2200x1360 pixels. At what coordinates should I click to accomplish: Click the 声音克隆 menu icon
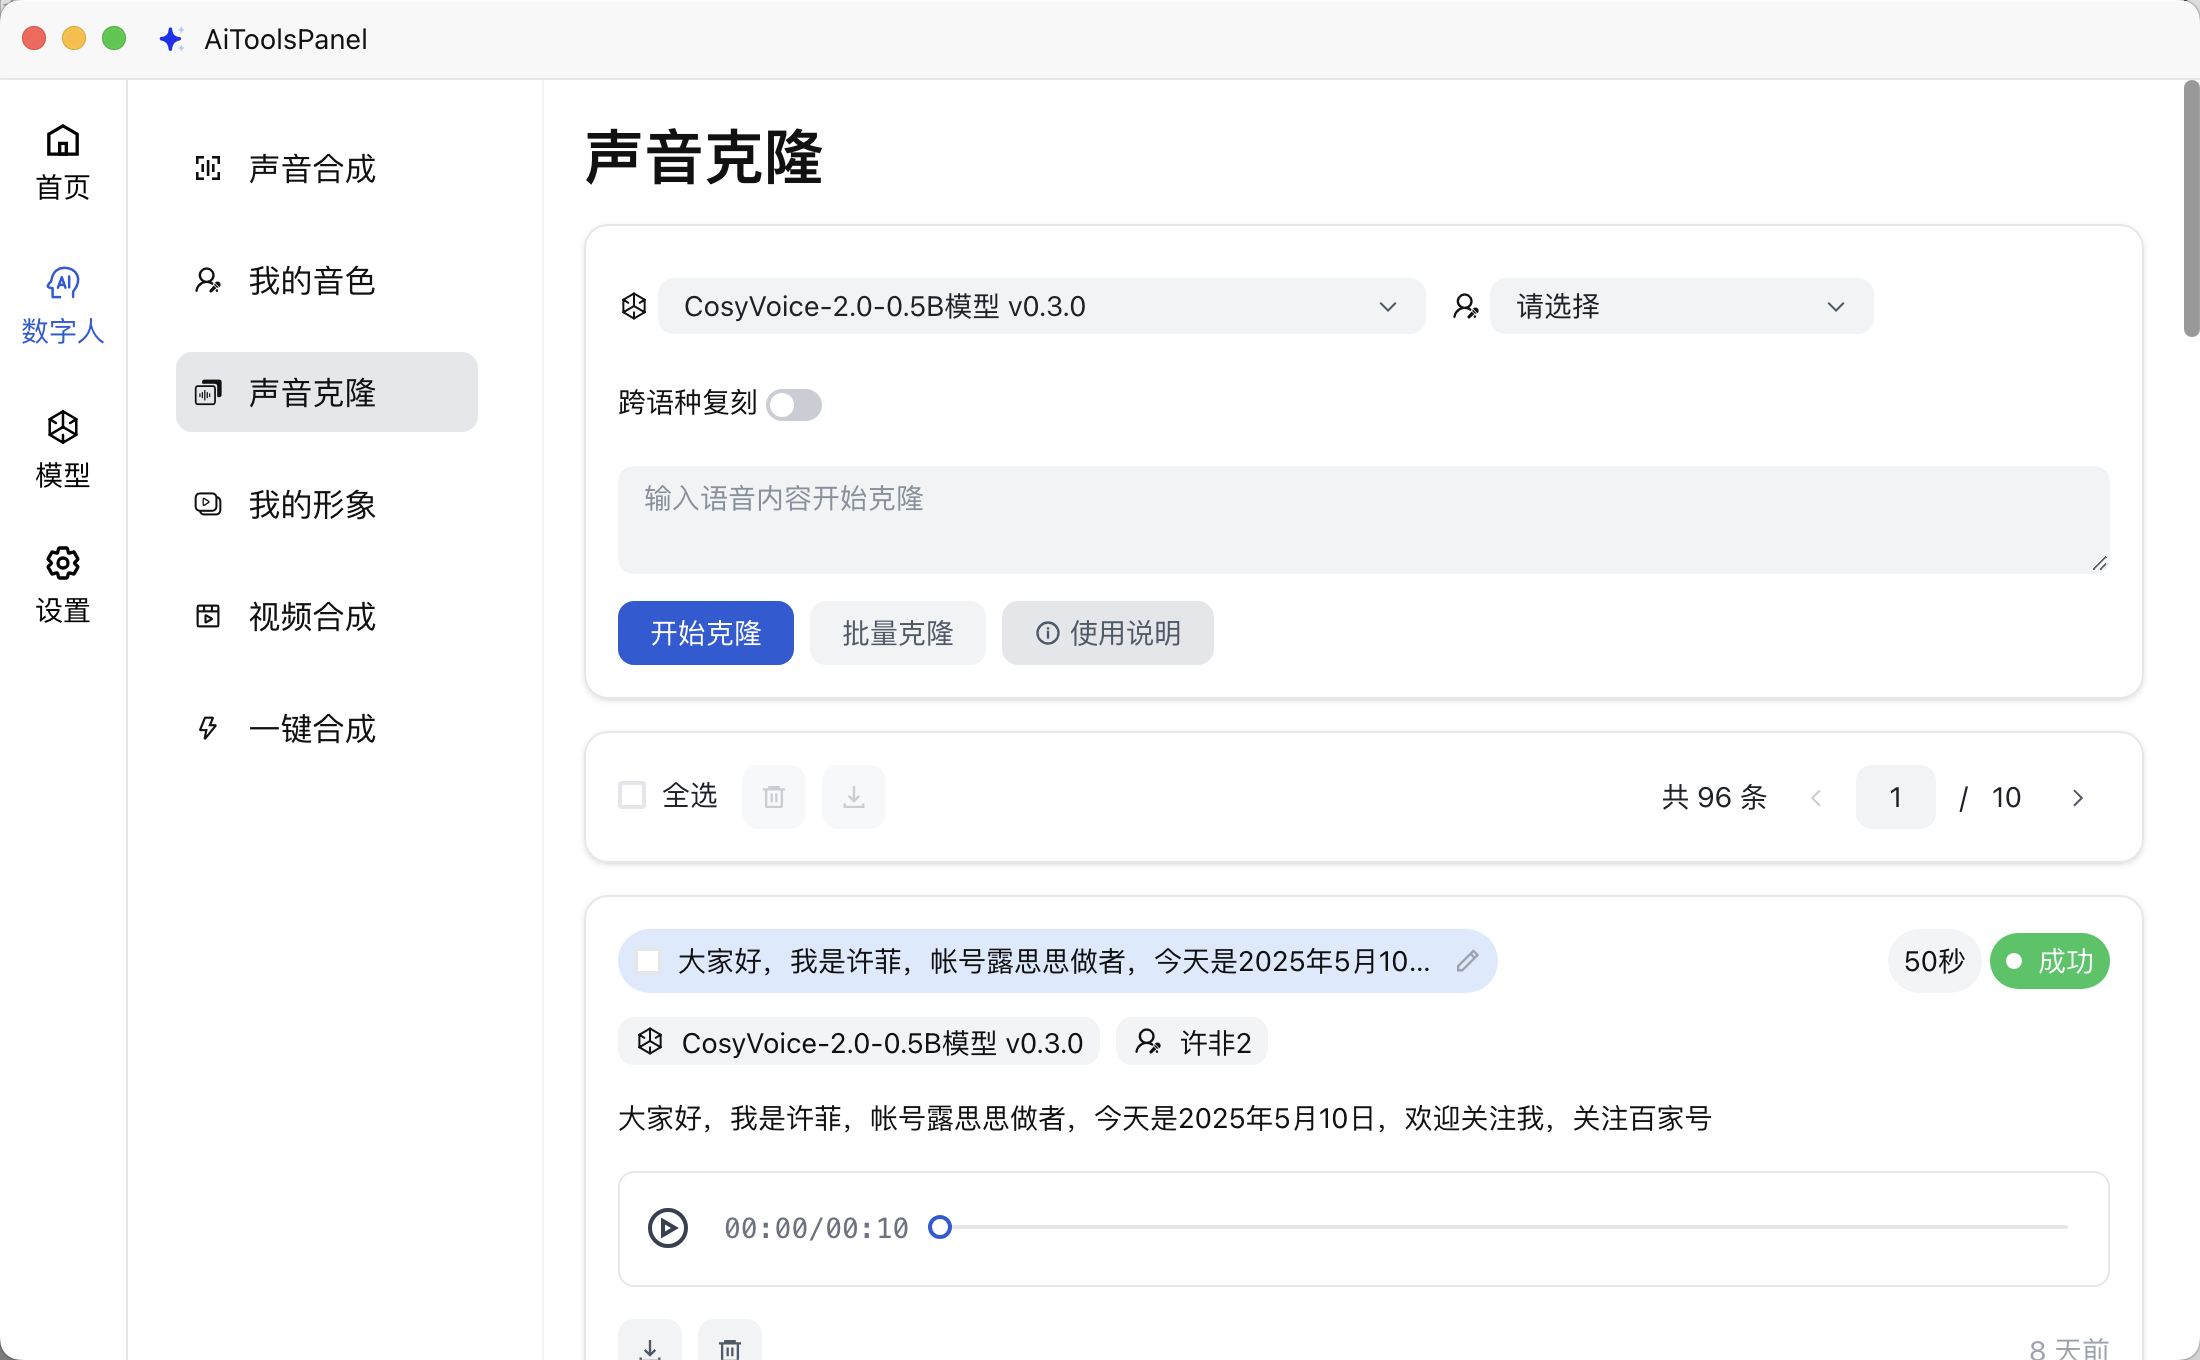coord(208,392)
